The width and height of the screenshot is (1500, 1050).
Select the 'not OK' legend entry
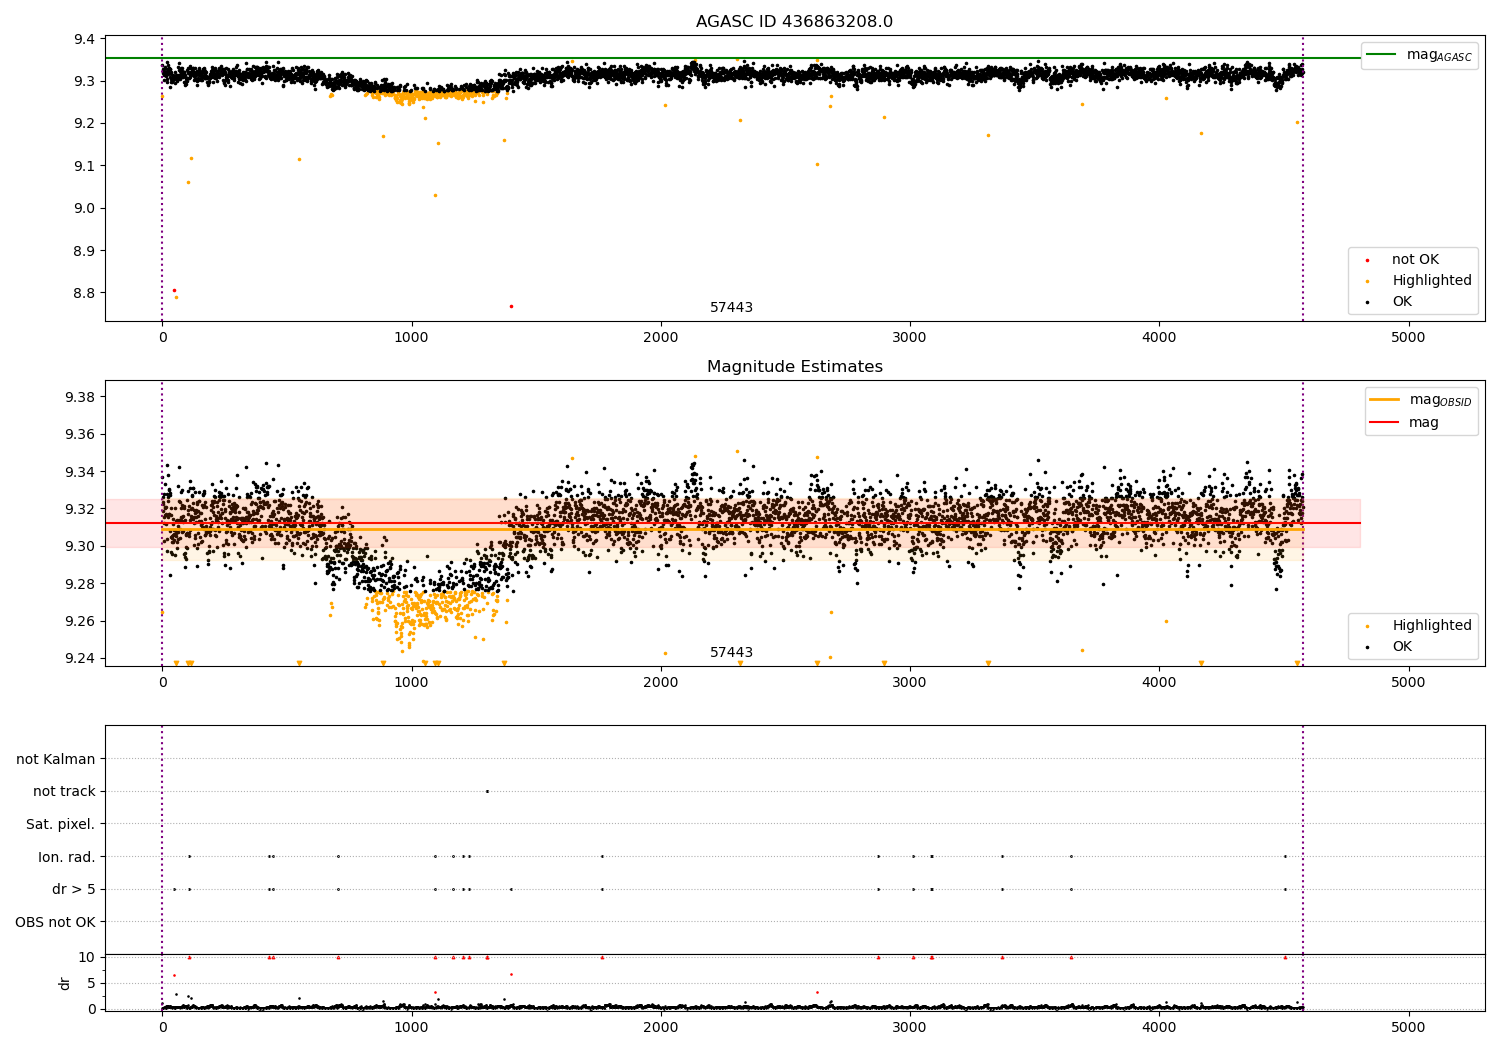[x=1415, y=260]
